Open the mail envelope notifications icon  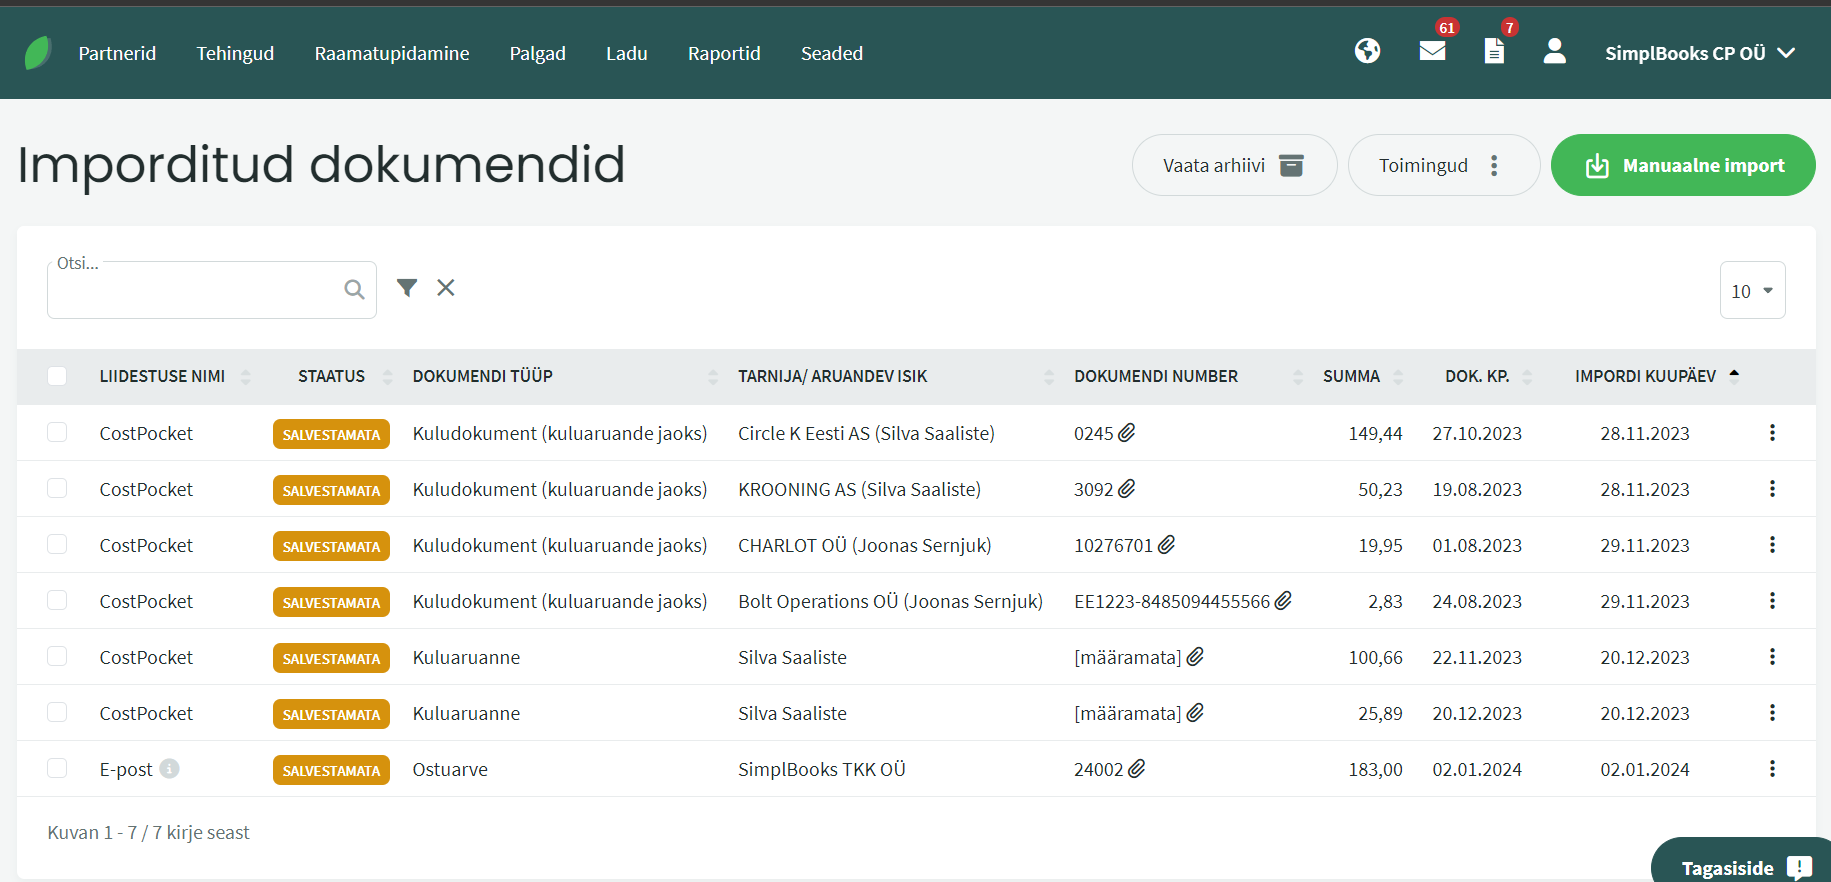(x=1432, y=51)
